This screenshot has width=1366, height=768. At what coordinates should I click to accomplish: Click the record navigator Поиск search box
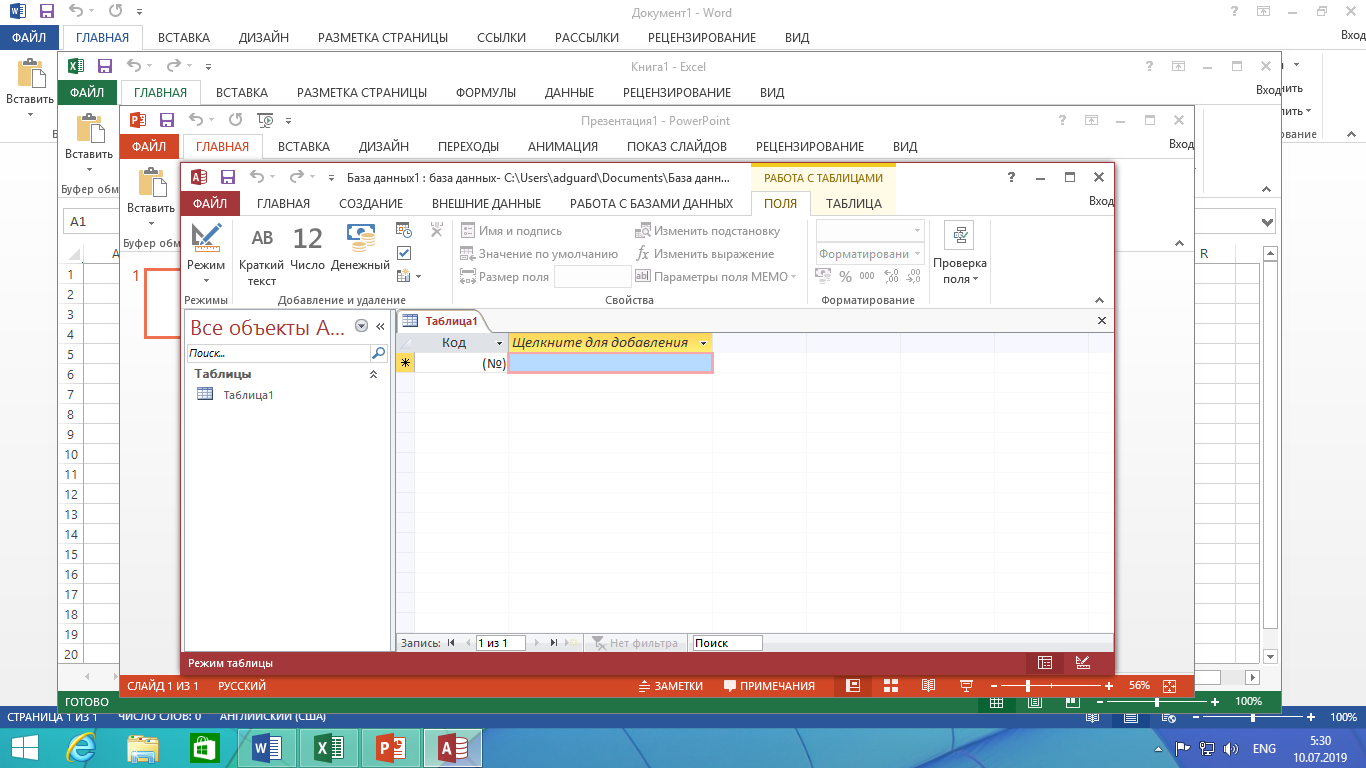[x=727, y=643]
